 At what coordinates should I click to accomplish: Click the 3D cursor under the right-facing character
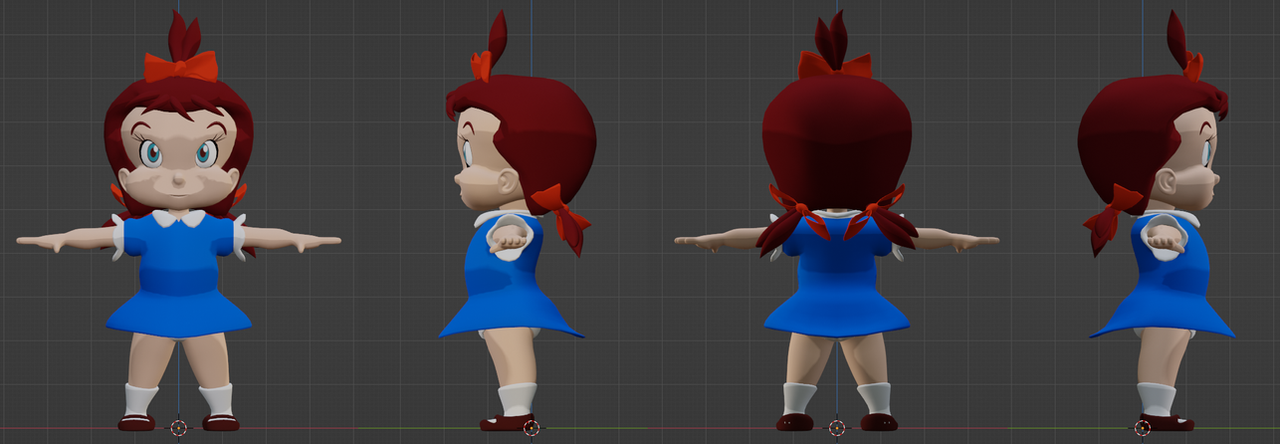click(x=1142, y=427)
